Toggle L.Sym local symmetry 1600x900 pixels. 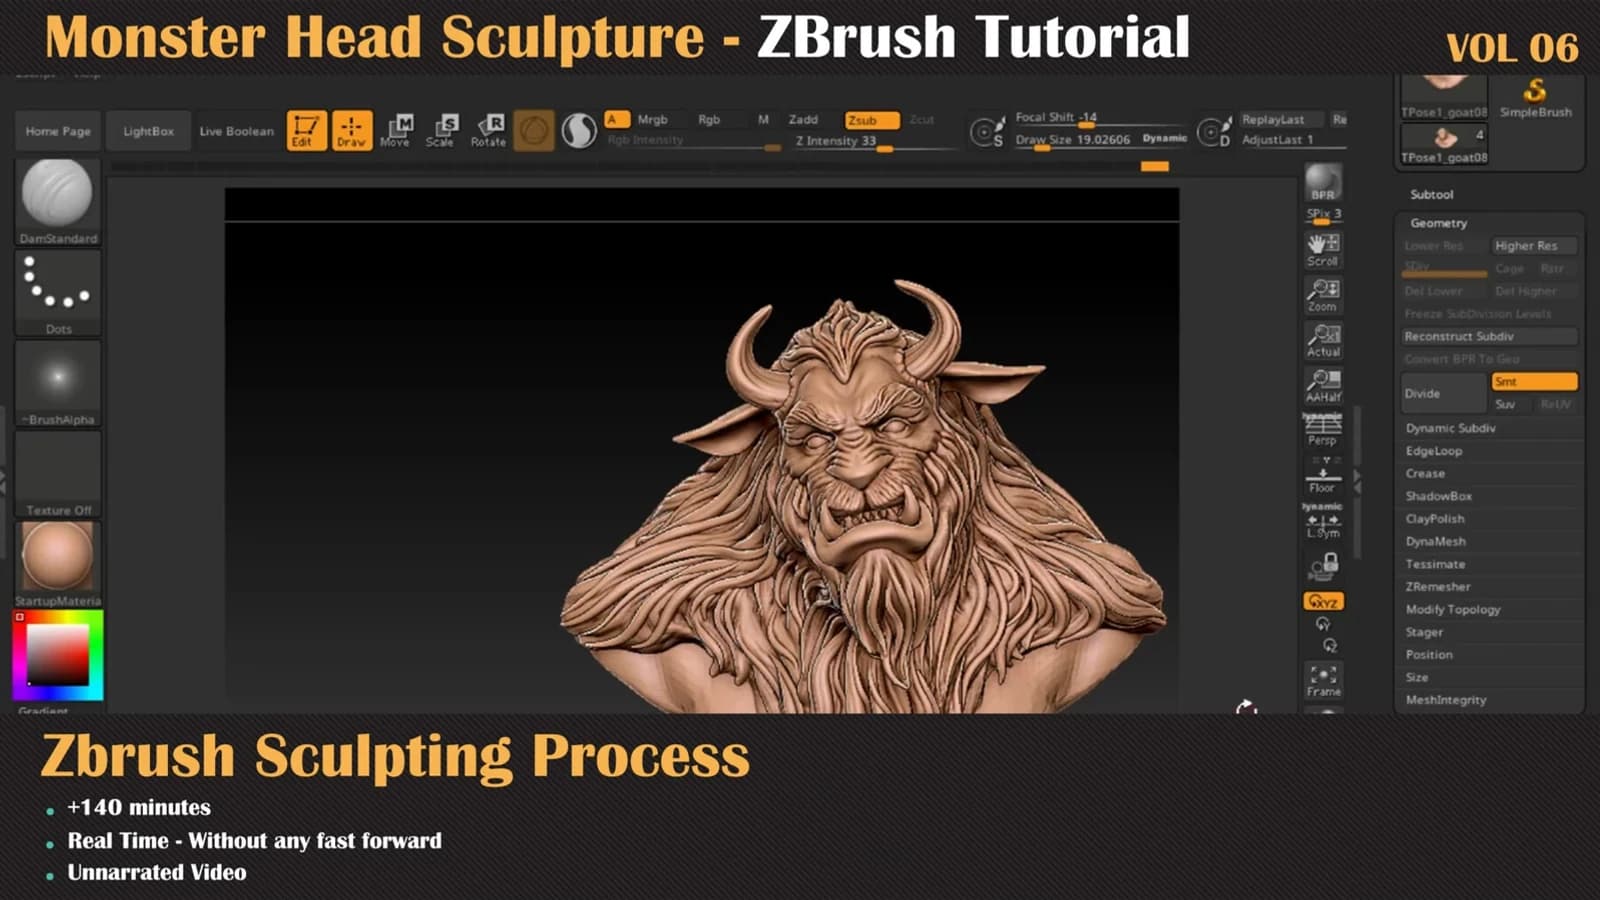1323,522
